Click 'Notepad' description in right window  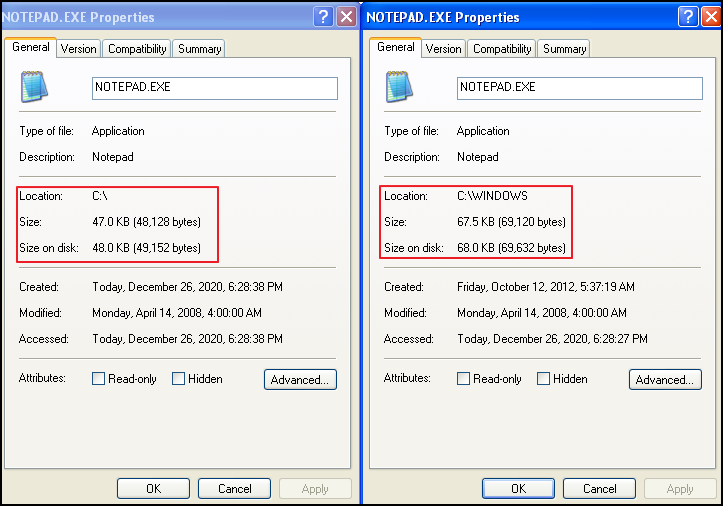tap(478, 157)
